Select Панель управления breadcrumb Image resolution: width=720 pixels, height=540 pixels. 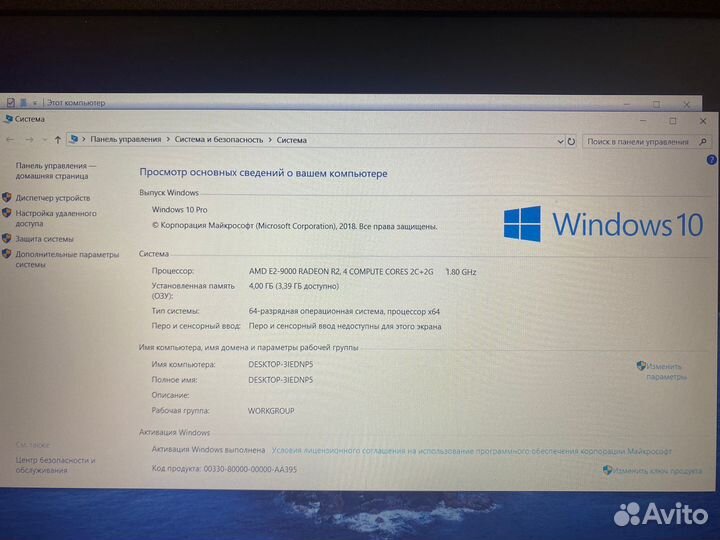click(x=125, y=139)
